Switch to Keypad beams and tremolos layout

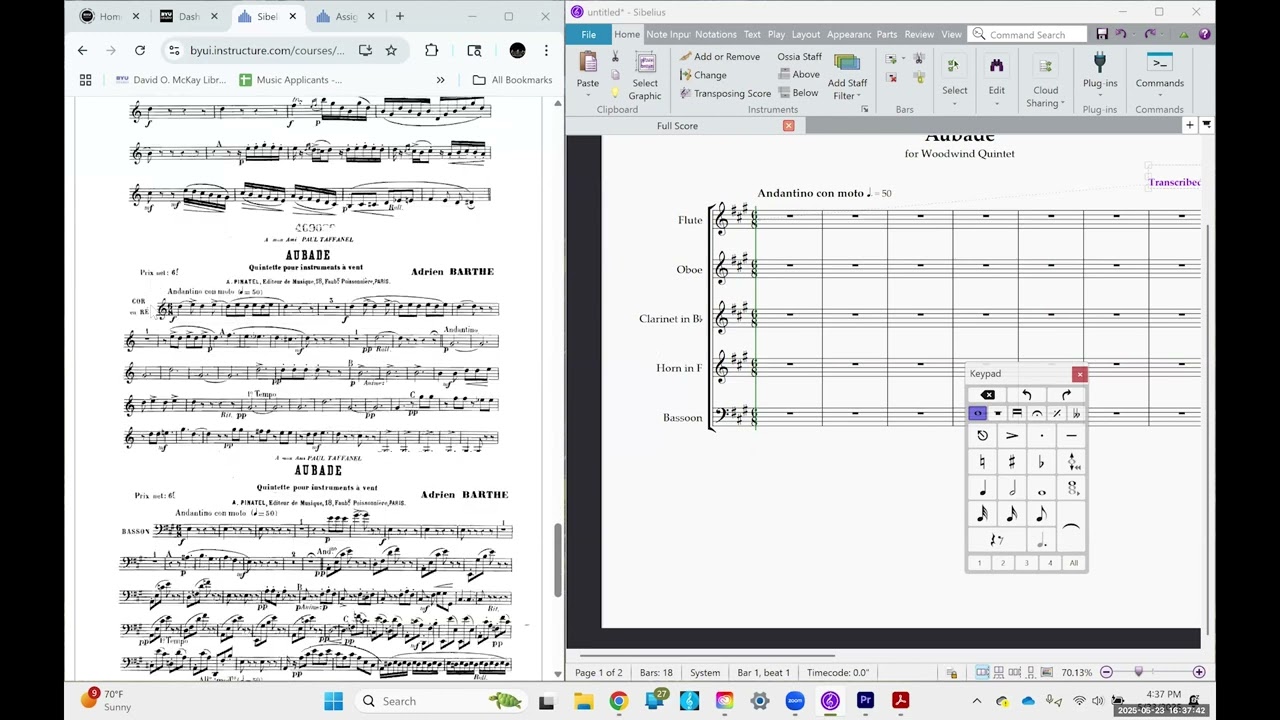pos(1017,413)
